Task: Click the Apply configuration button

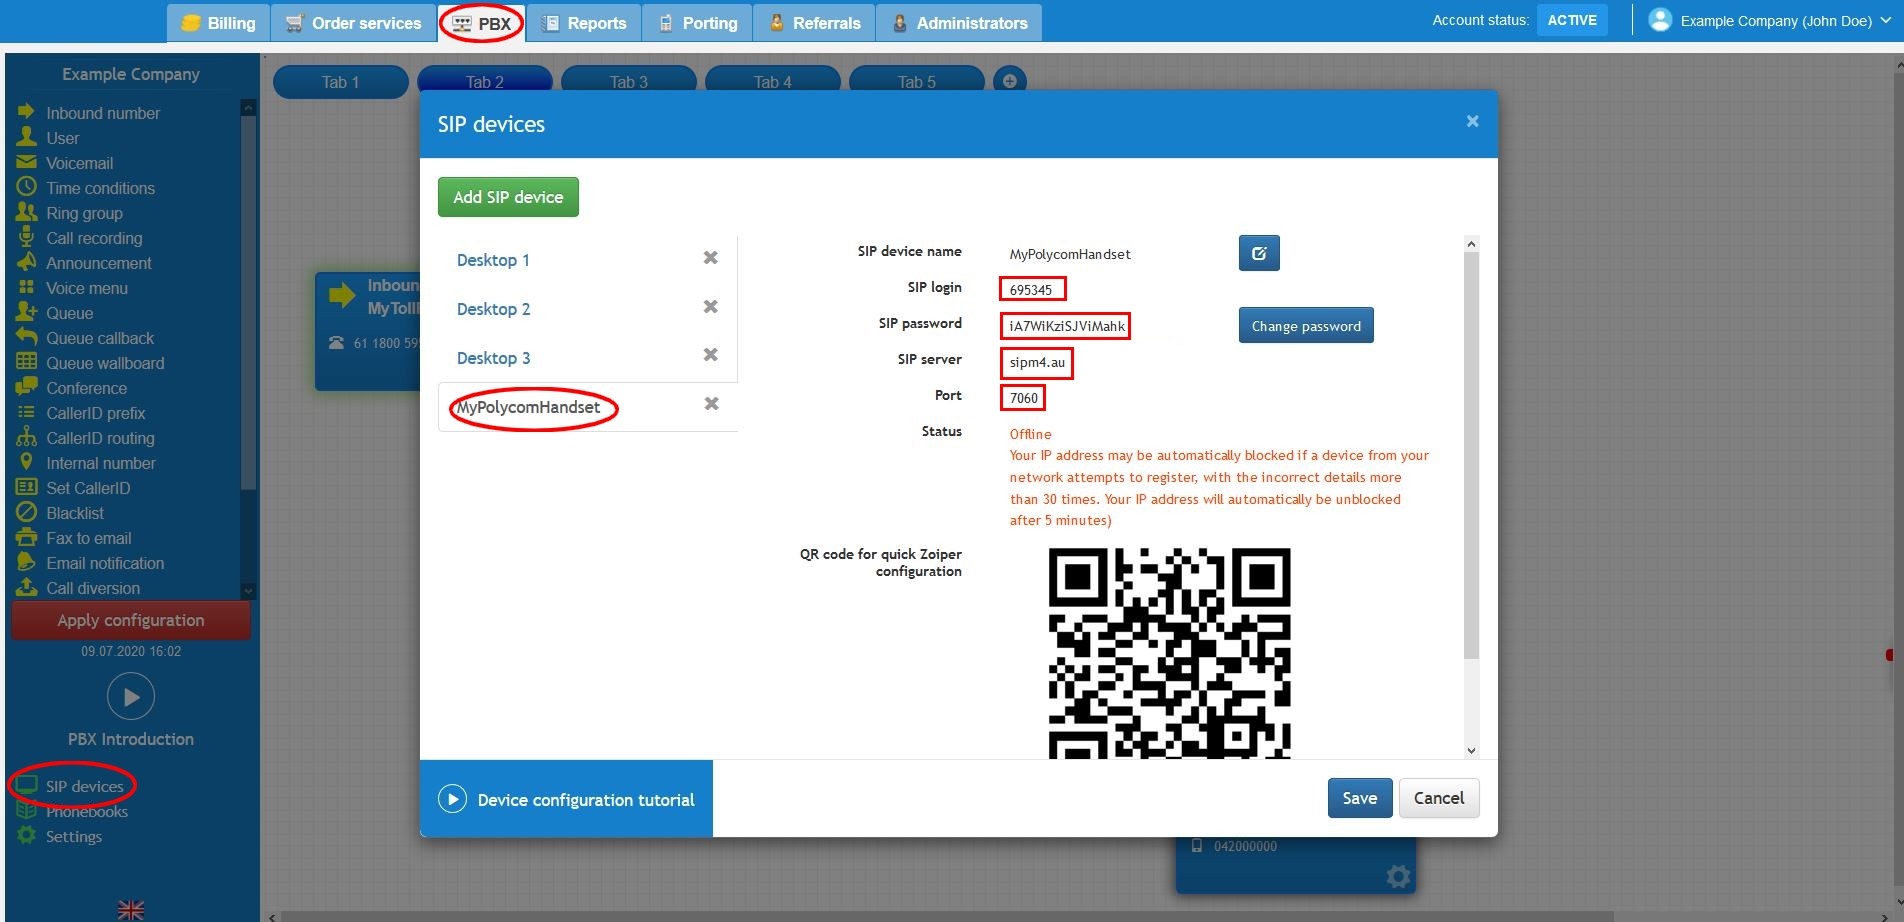Action: 131,620
